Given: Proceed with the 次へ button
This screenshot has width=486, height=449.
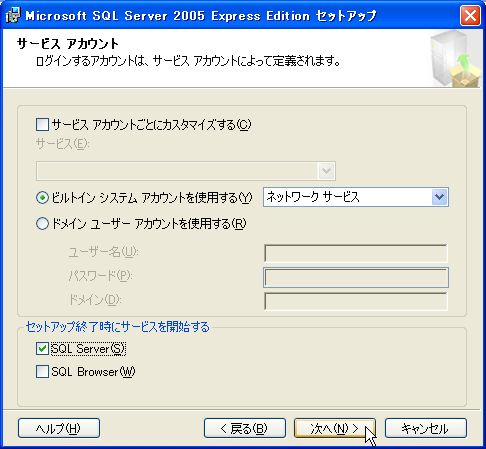Looking at the screenshot, I should 335,428.
